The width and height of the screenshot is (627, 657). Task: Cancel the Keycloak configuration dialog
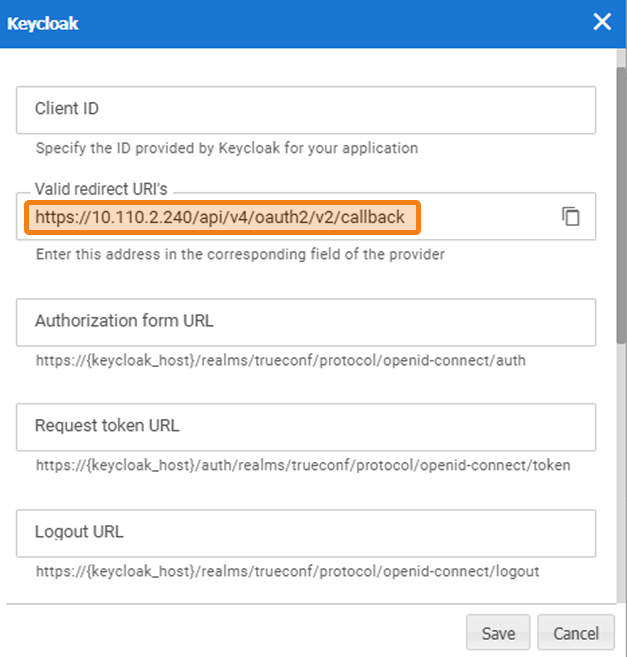click(x=575, y=633)
